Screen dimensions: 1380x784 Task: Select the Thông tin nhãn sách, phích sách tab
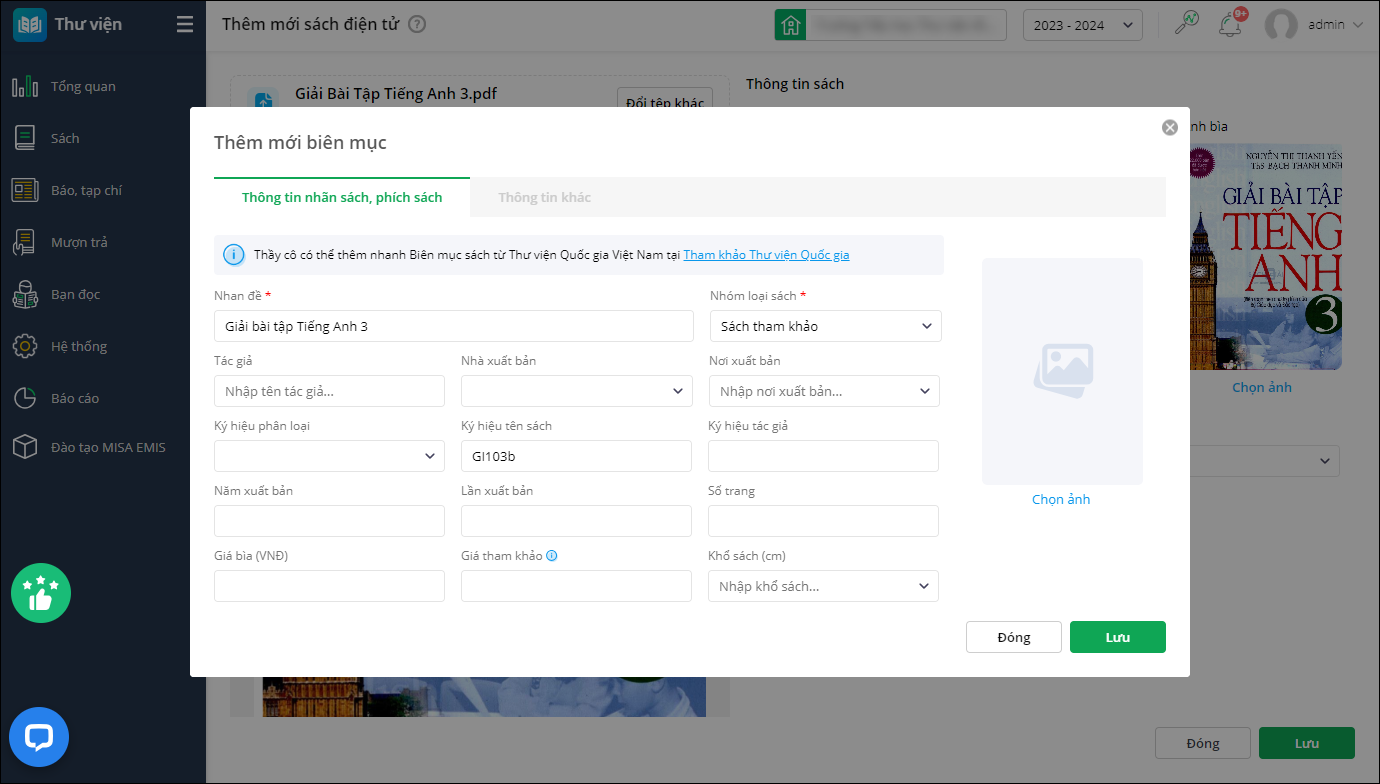click(342, 198)
